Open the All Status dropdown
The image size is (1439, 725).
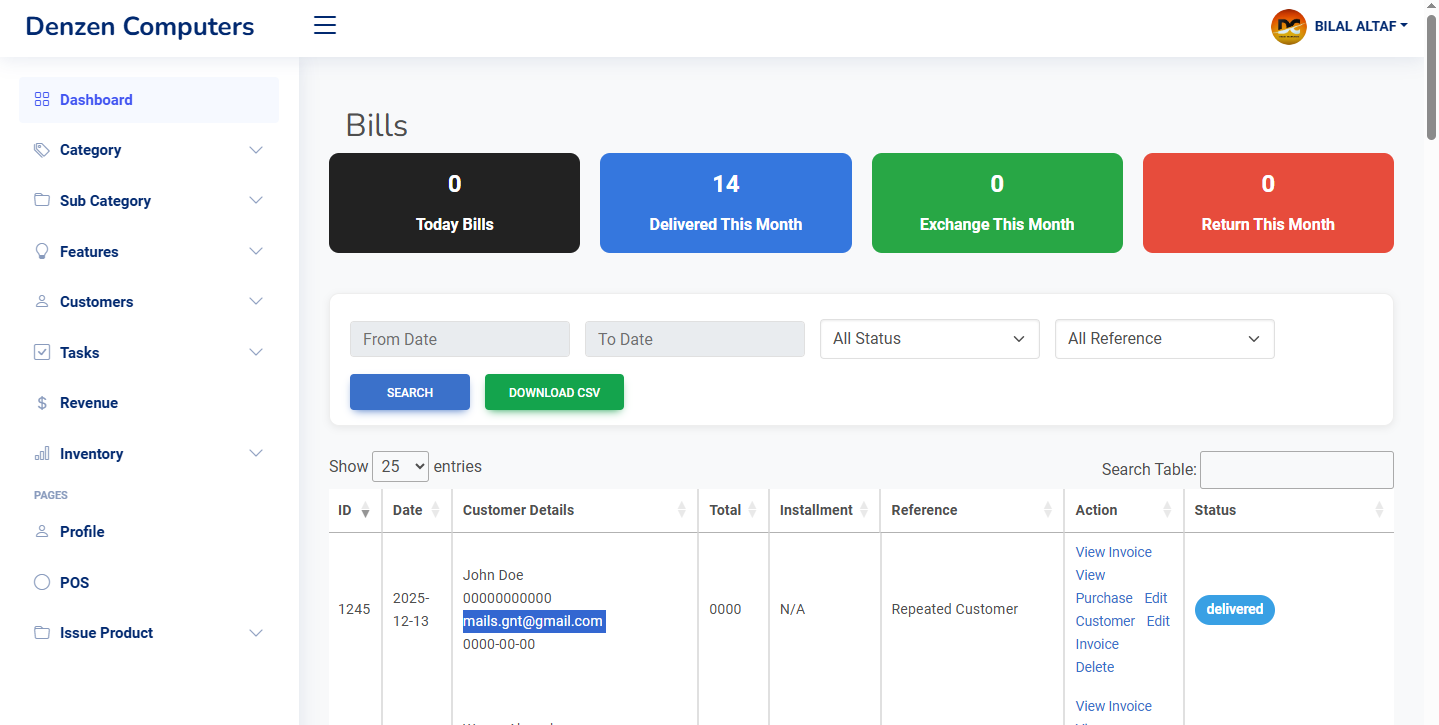[928, 338]
